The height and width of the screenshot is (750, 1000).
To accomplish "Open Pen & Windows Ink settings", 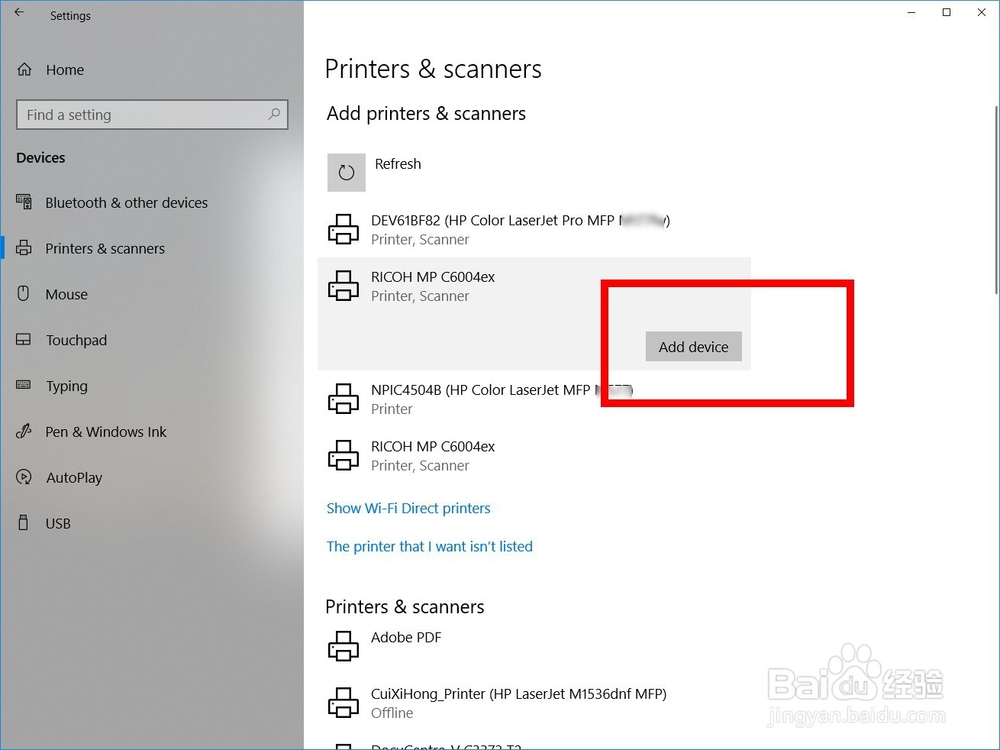I will pyautogui.click(x=106, y=432).
